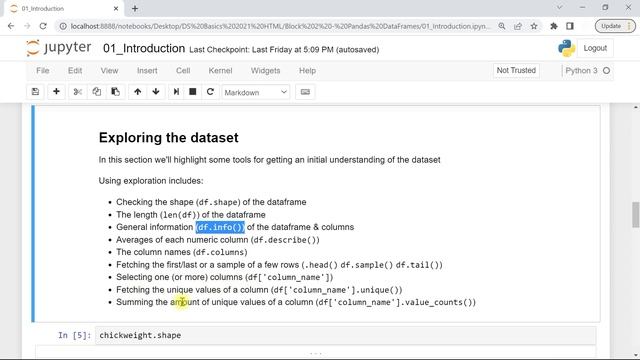This screenshot has width=640, height=360.
Task: Click the Python logo icon
Action: (567, 48)
